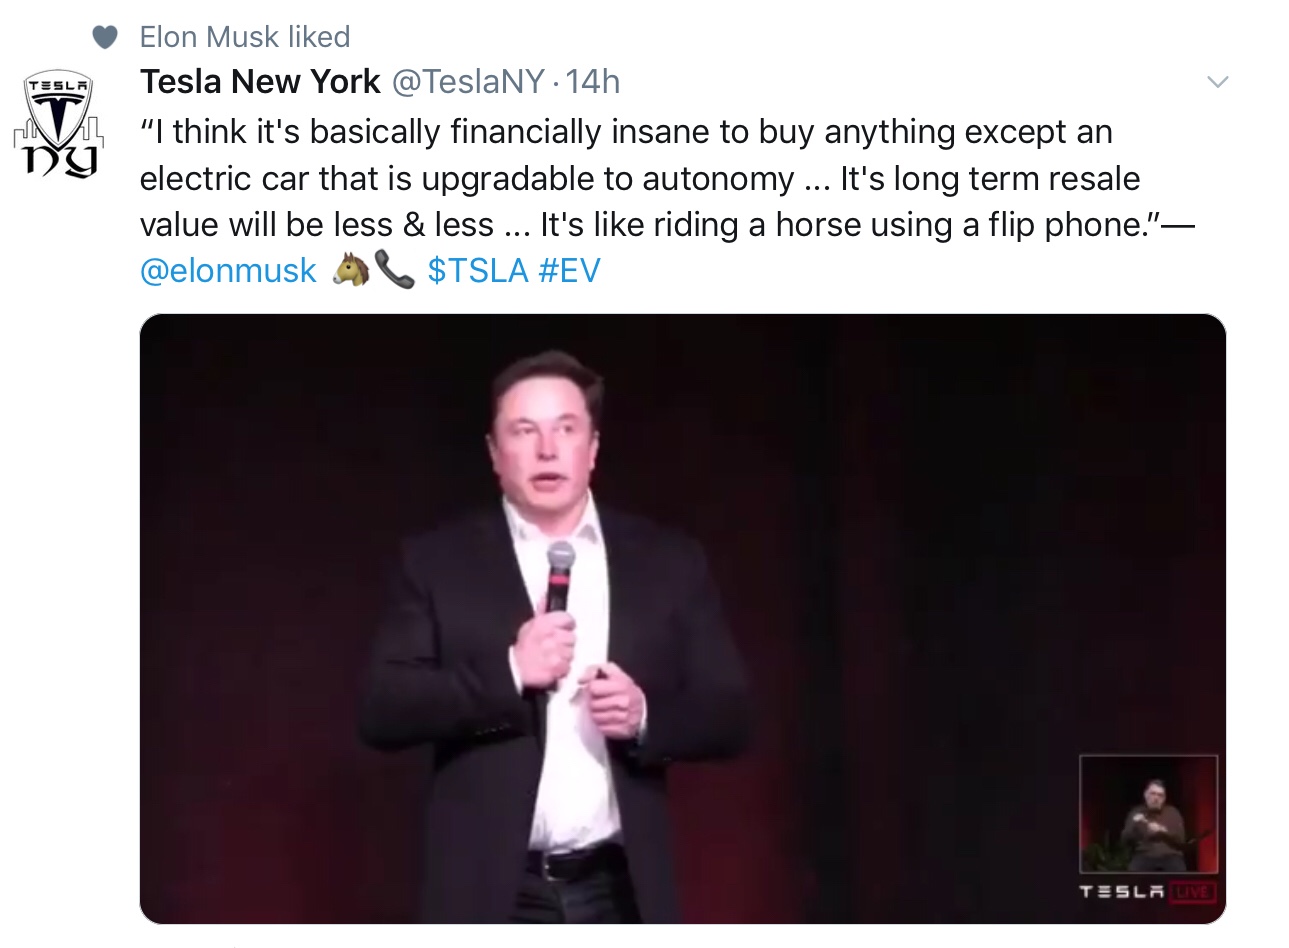Click the sign-language interpreter inset
Image resolution: width=1289 pixels, height=948 pixels.
tap(1148, 813)
